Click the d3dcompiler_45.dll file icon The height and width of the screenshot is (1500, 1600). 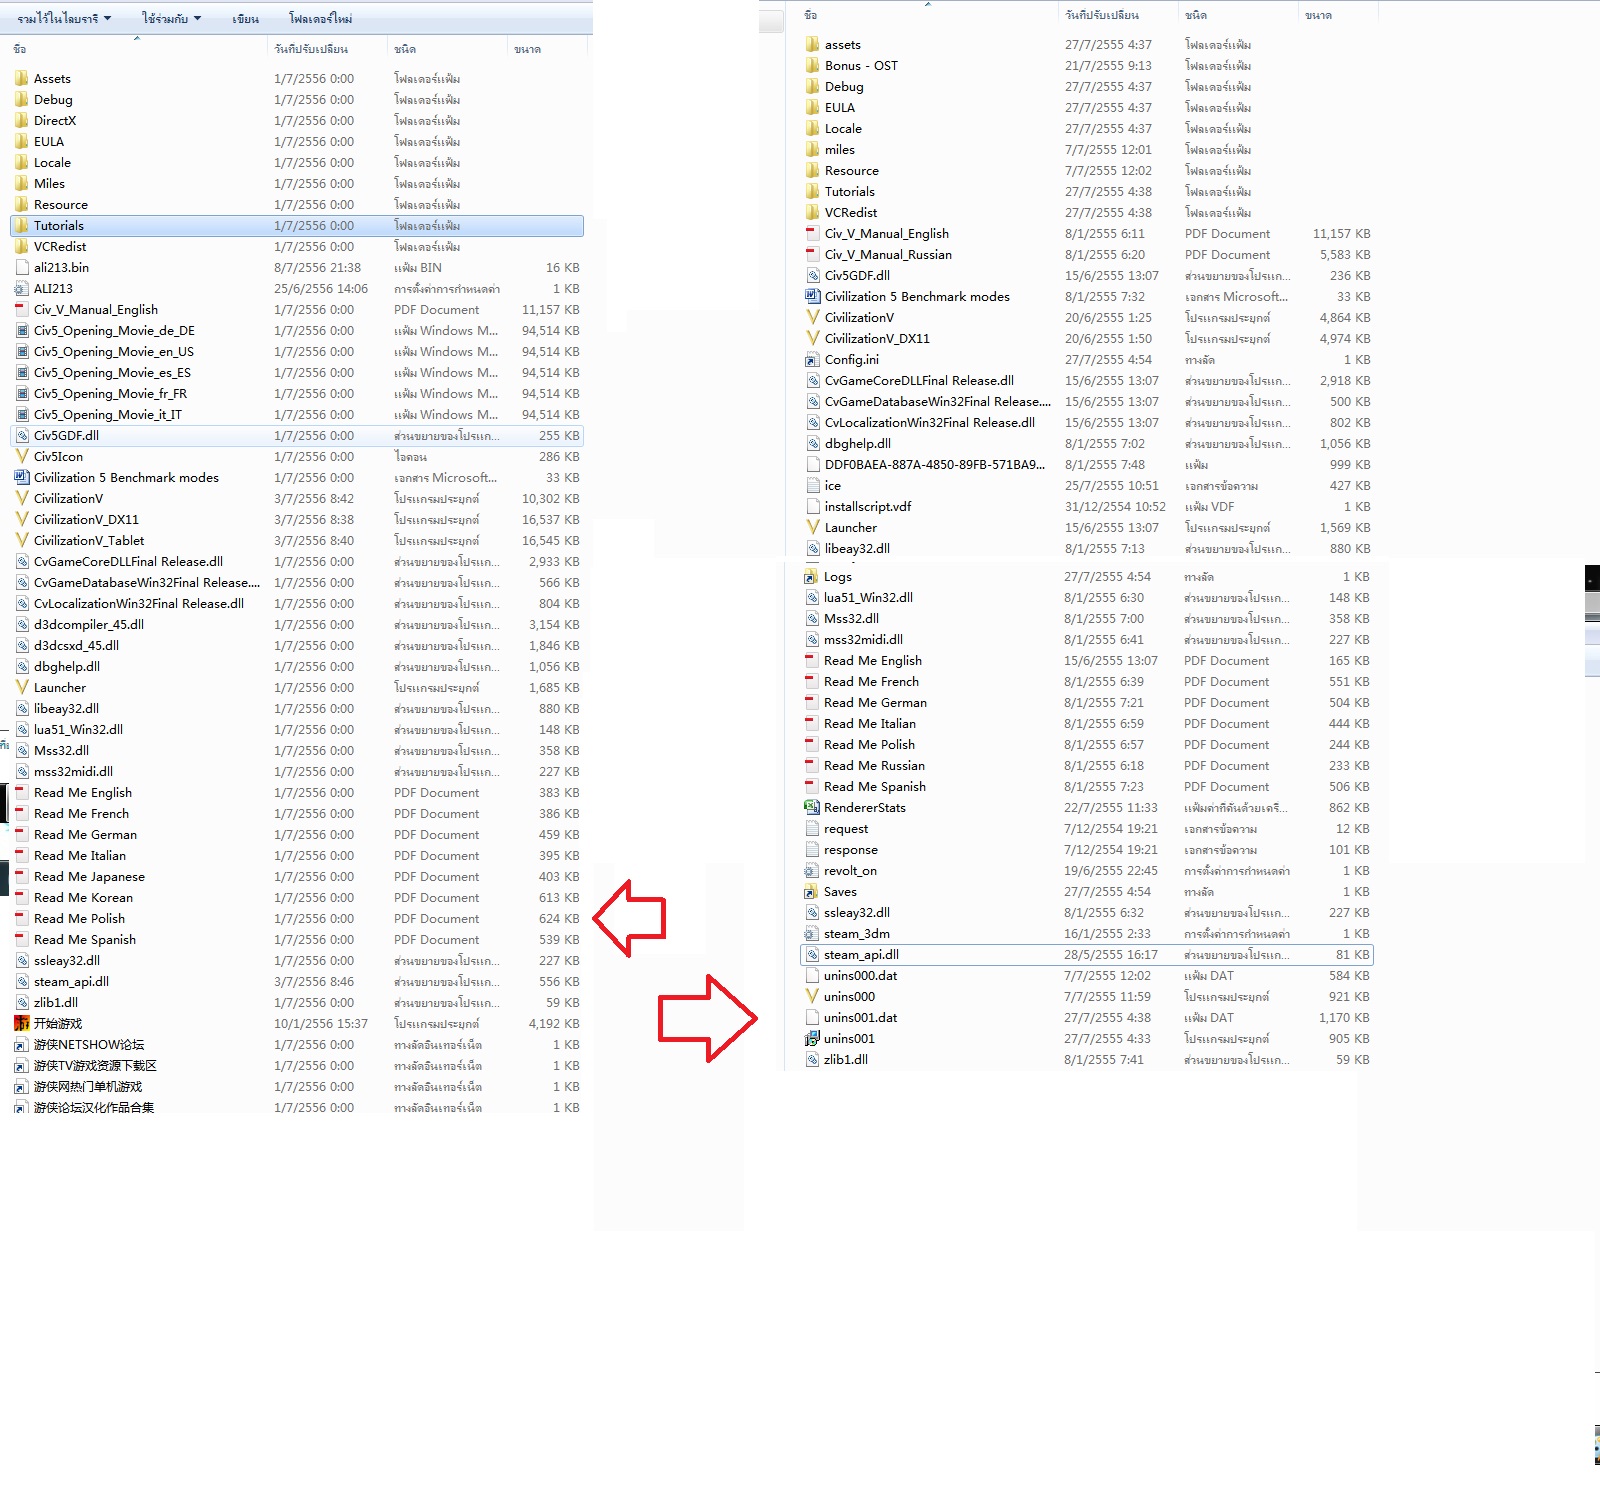pyautogui.click(x=22, y=624)
